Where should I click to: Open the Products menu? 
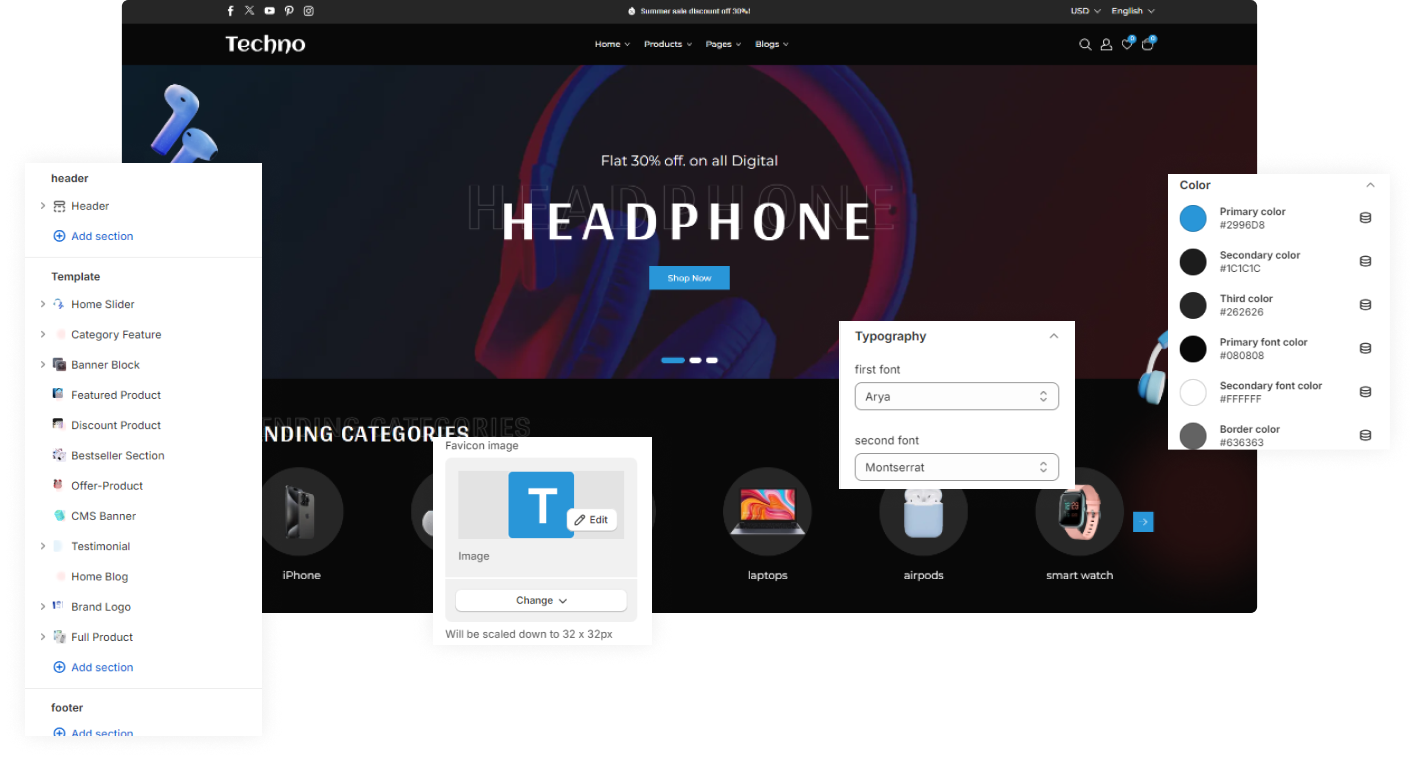(668, 44)
